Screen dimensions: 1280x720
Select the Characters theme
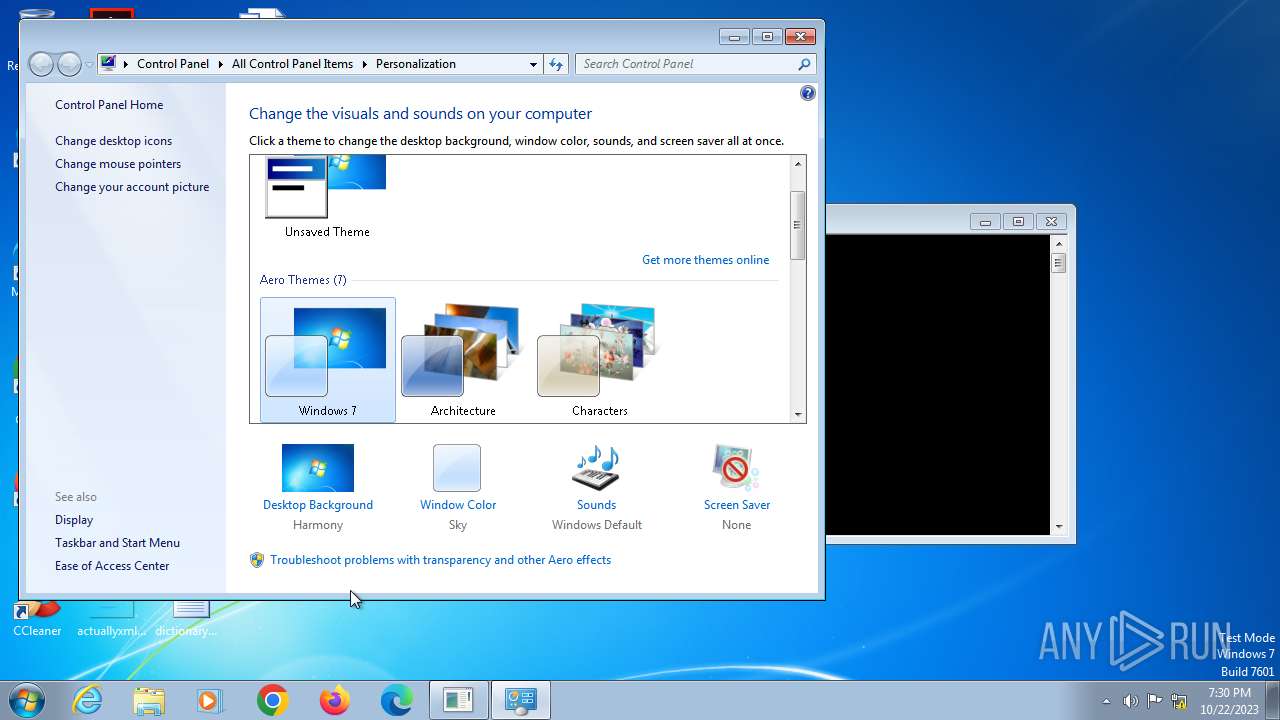coord(600,360)
